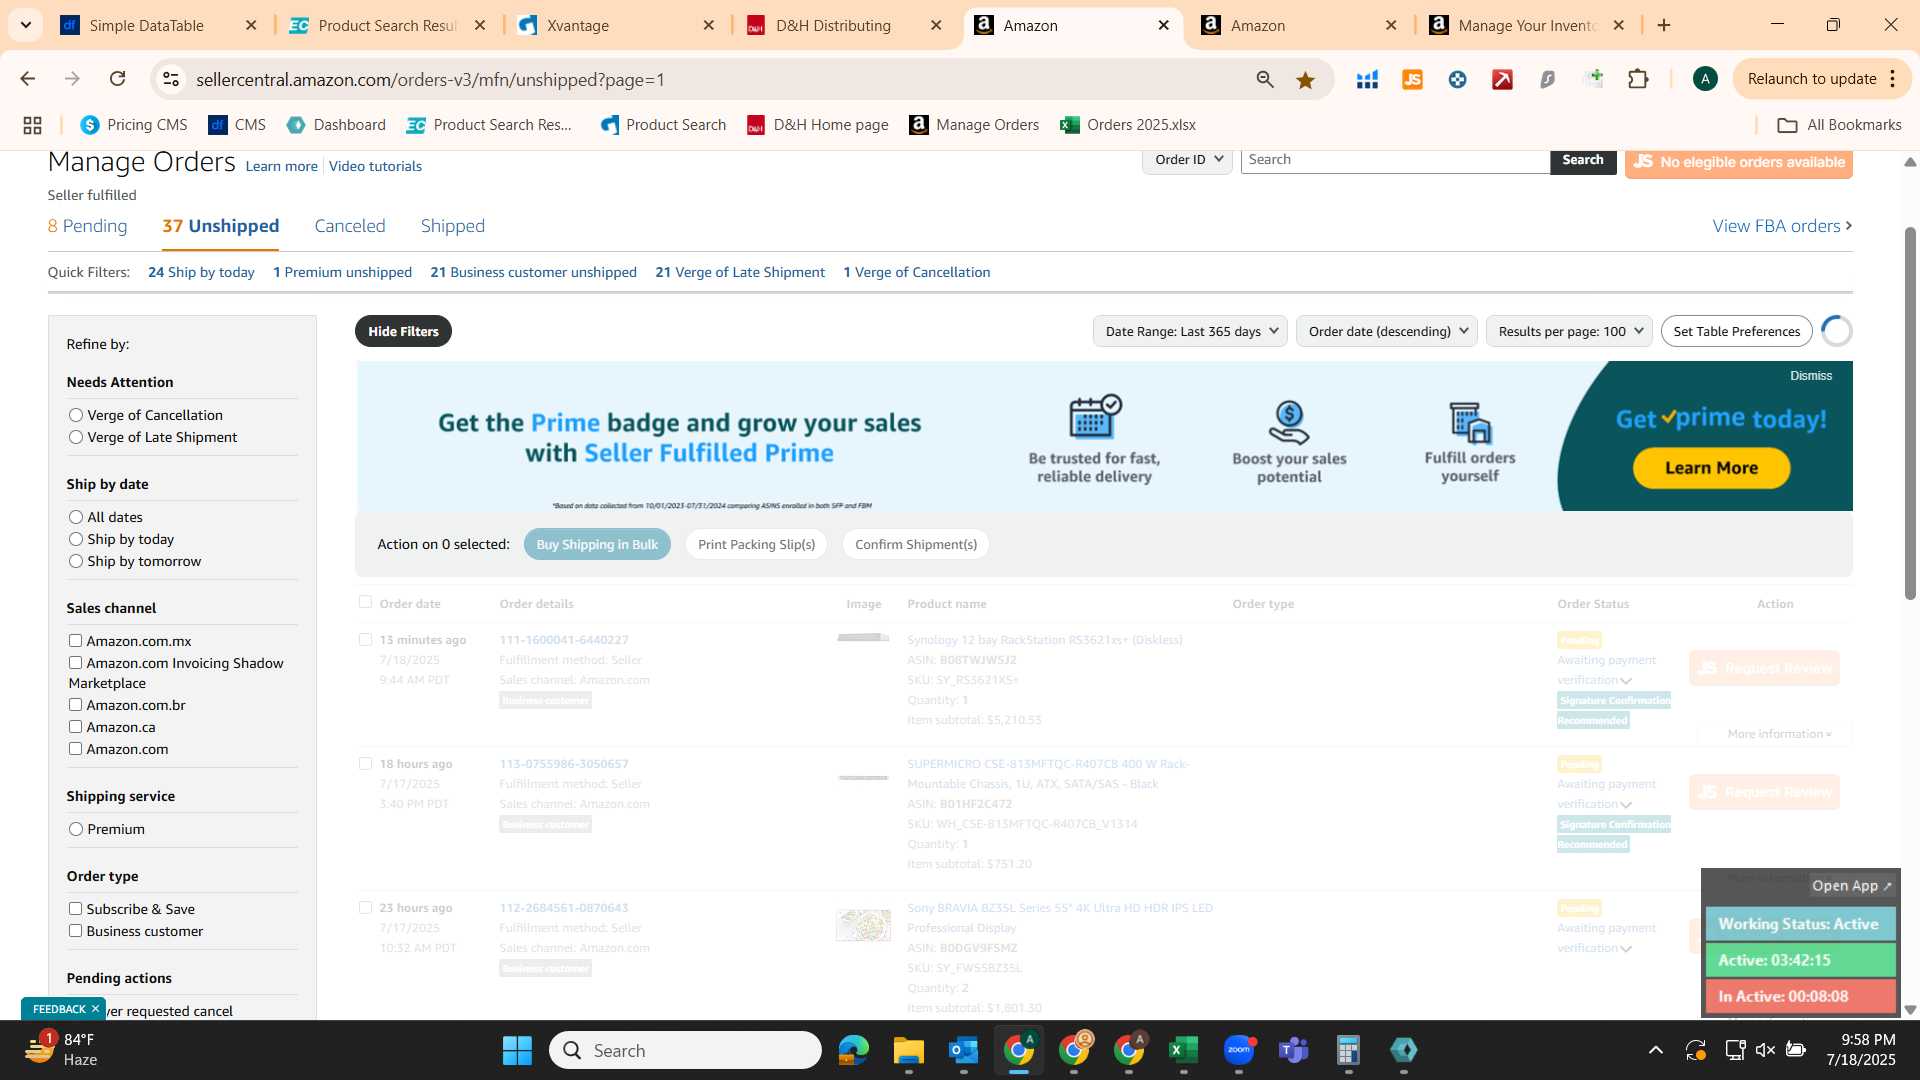Open the Chrome profile avatar A
Screen dimensions: 1920x1080
click(1705, 79)
